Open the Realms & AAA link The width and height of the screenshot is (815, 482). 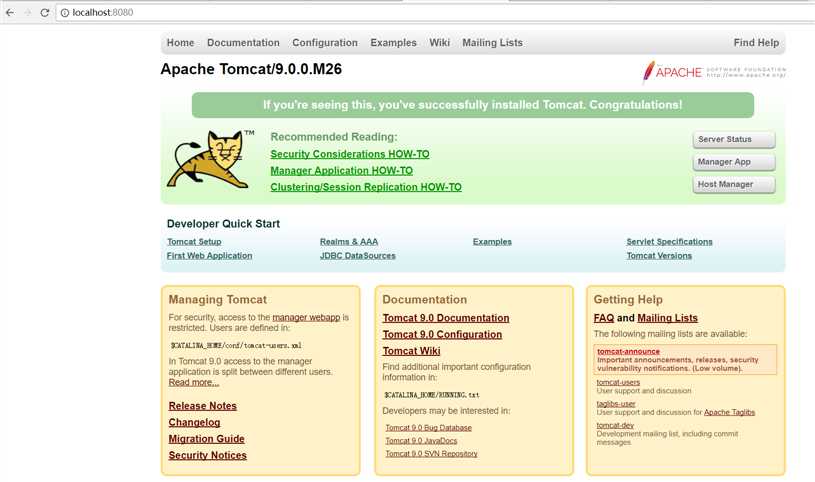tap(349, 242)
